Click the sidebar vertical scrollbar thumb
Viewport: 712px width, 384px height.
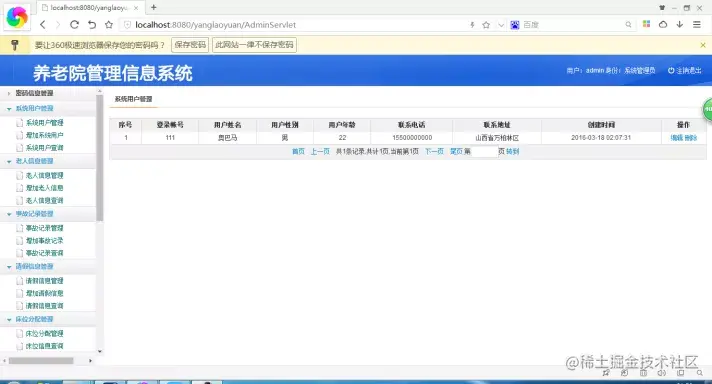coord(100,159)
